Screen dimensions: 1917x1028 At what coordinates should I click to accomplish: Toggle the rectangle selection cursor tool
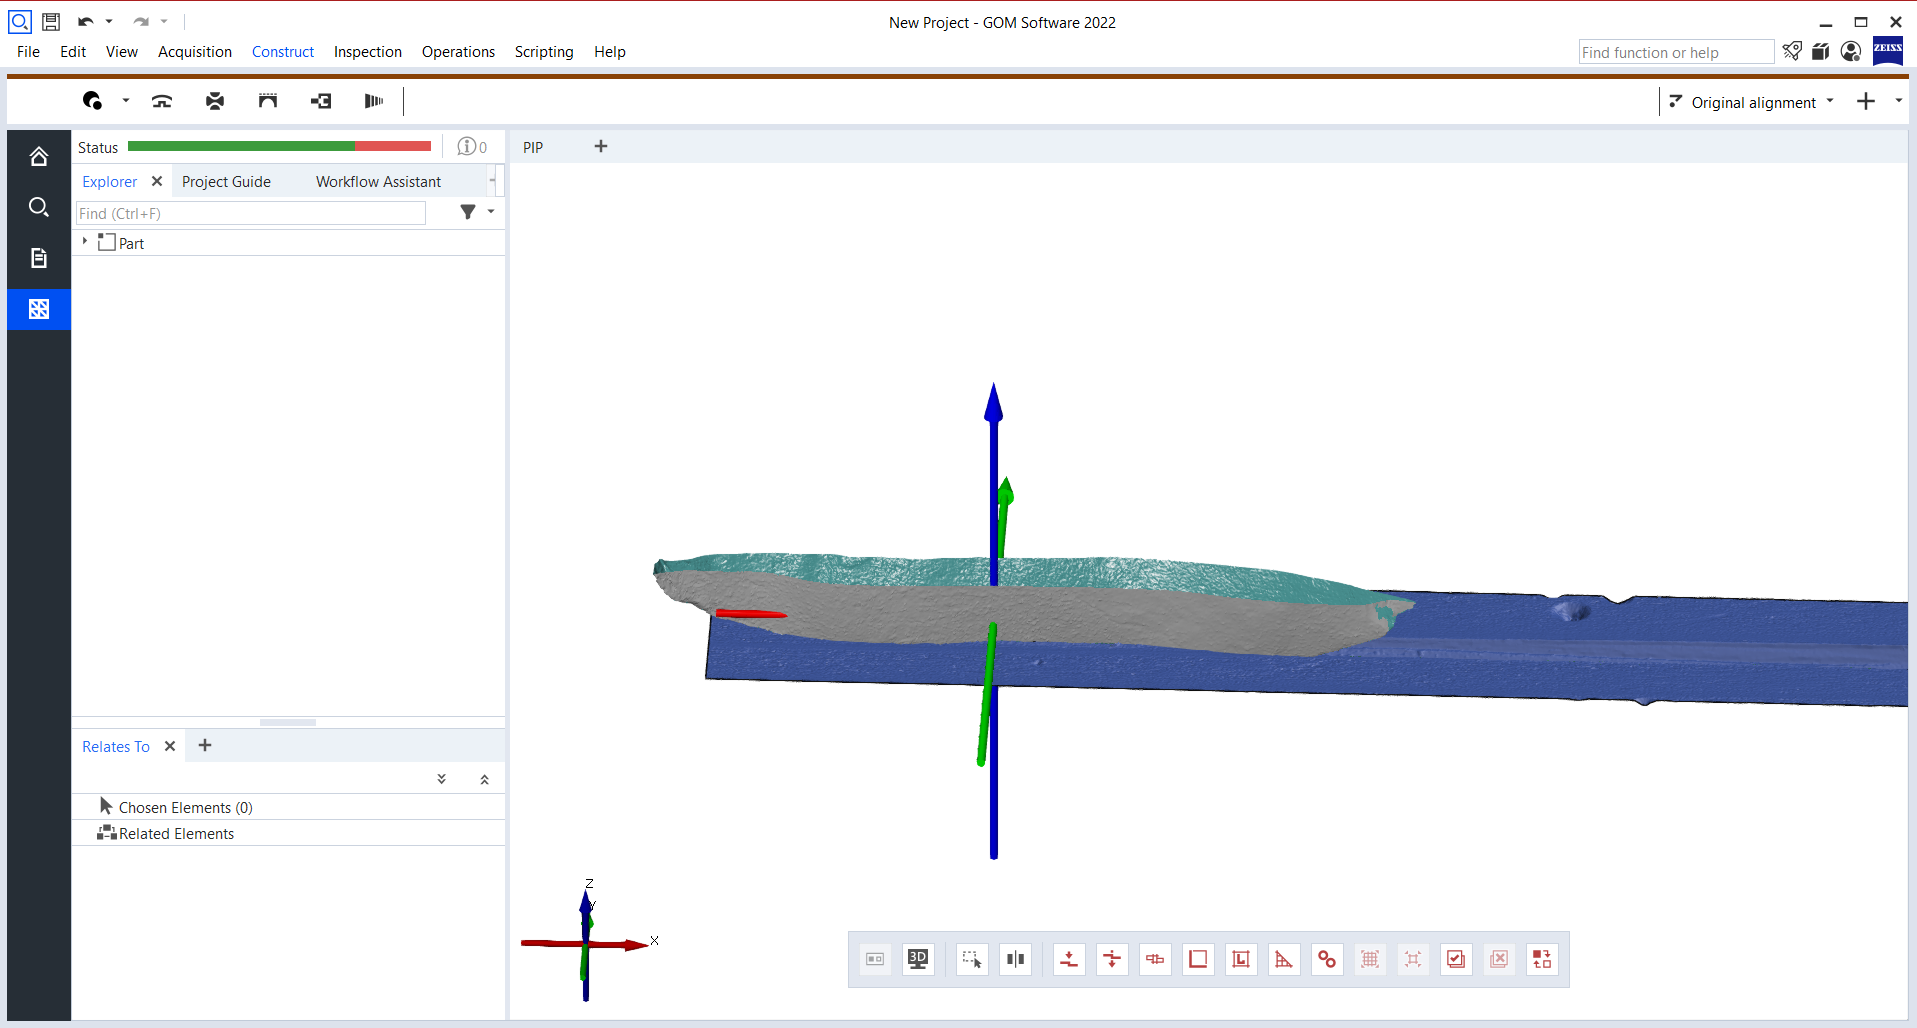pos(972,959)
